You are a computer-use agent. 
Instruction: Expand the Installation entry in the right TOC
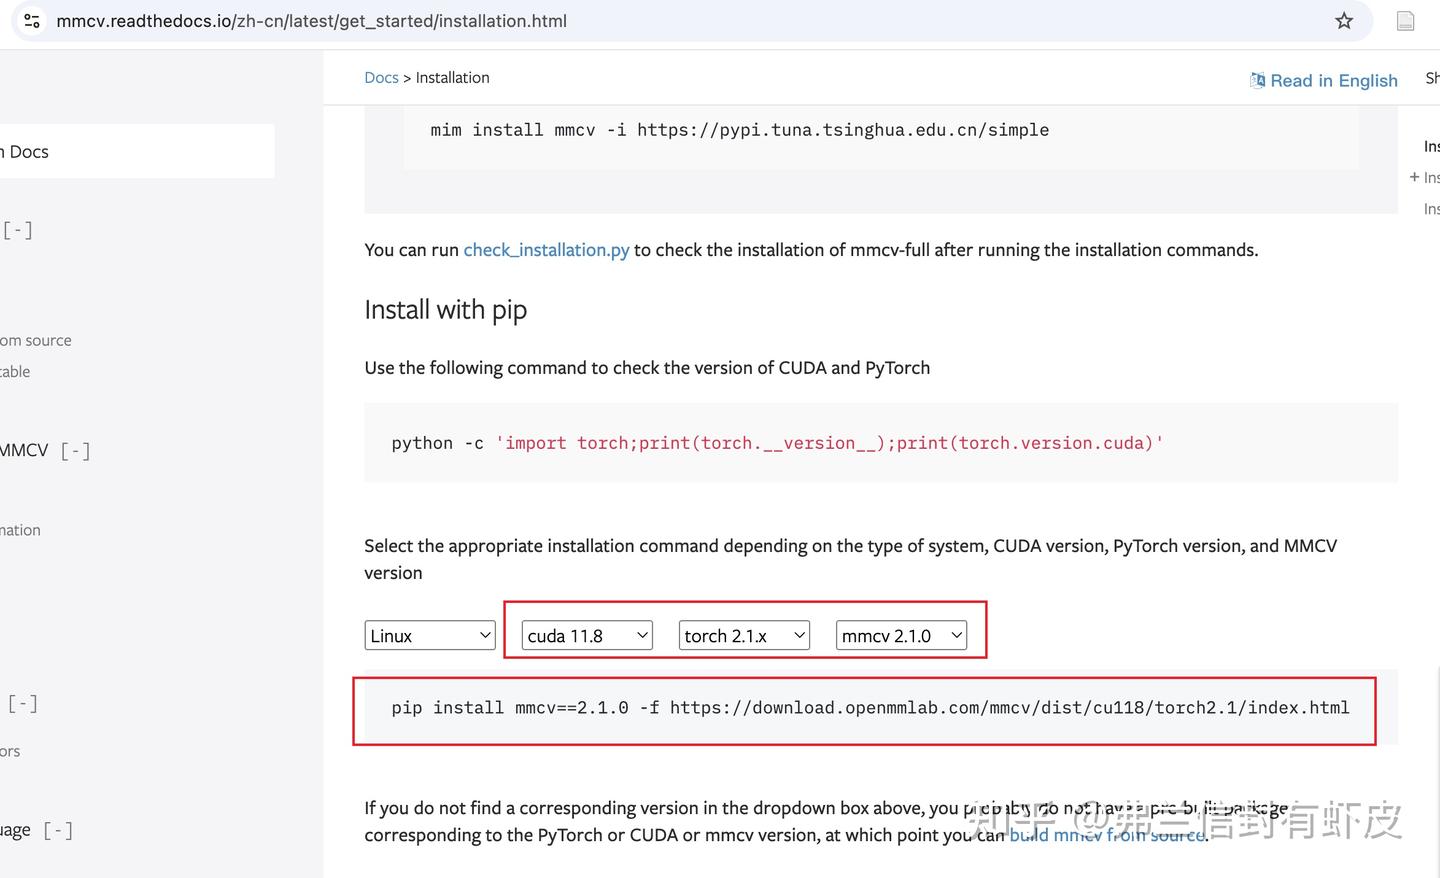1415,177
